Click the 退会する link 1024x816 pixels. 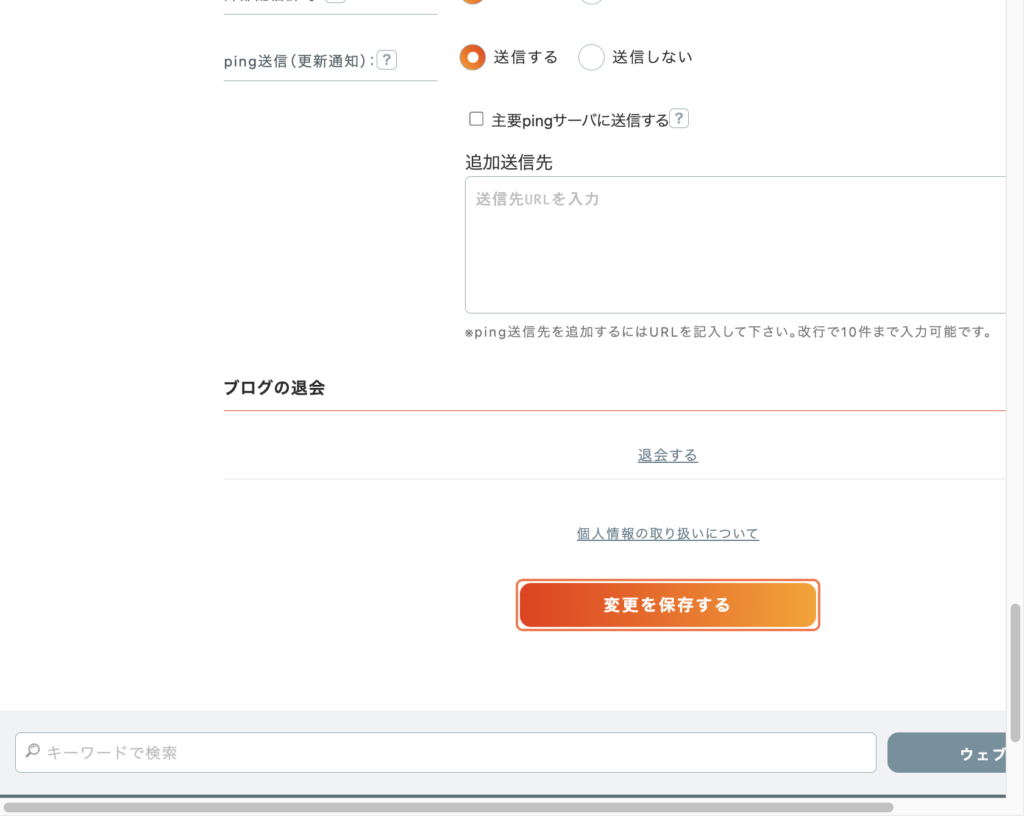(668, 455)
